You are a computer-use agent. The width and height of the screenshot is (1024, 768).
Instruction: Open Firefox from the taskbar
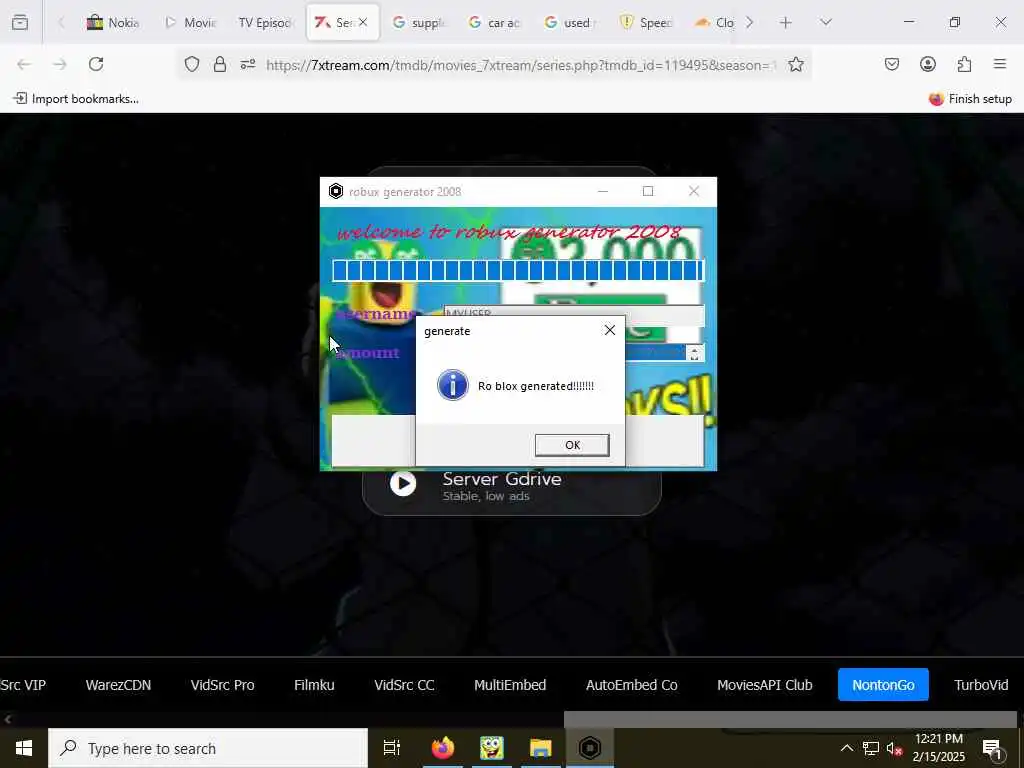(x=442, y=748)
